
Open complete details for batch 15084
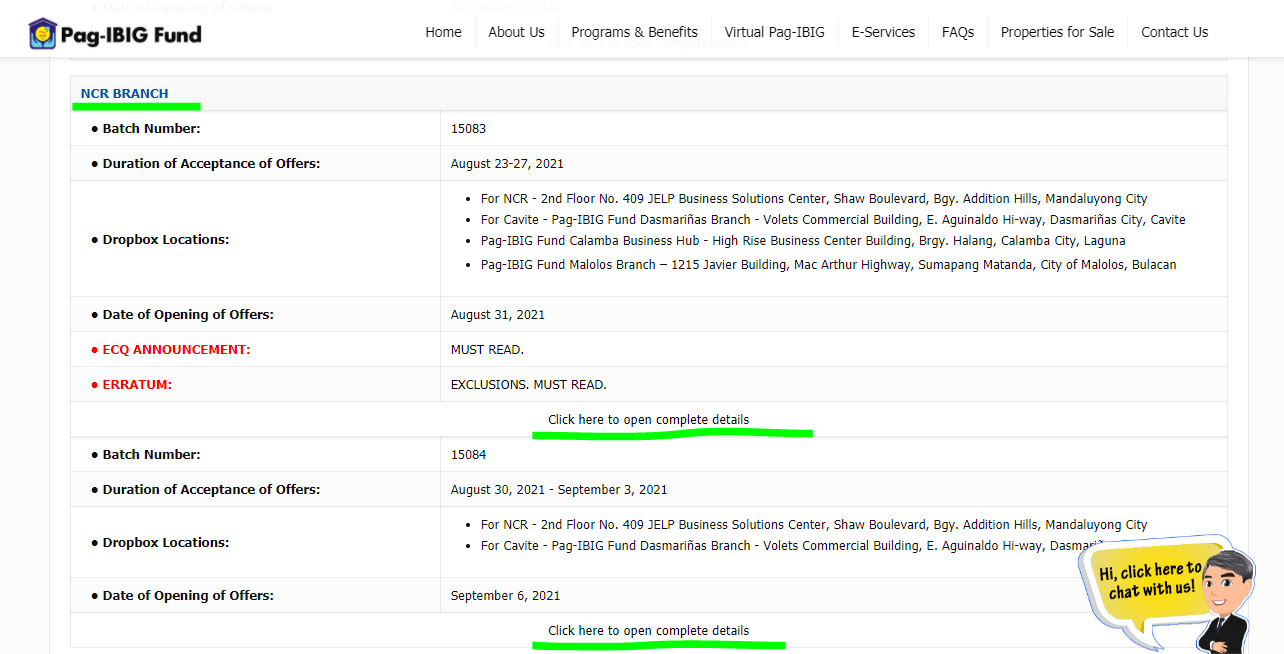[648, 631]
